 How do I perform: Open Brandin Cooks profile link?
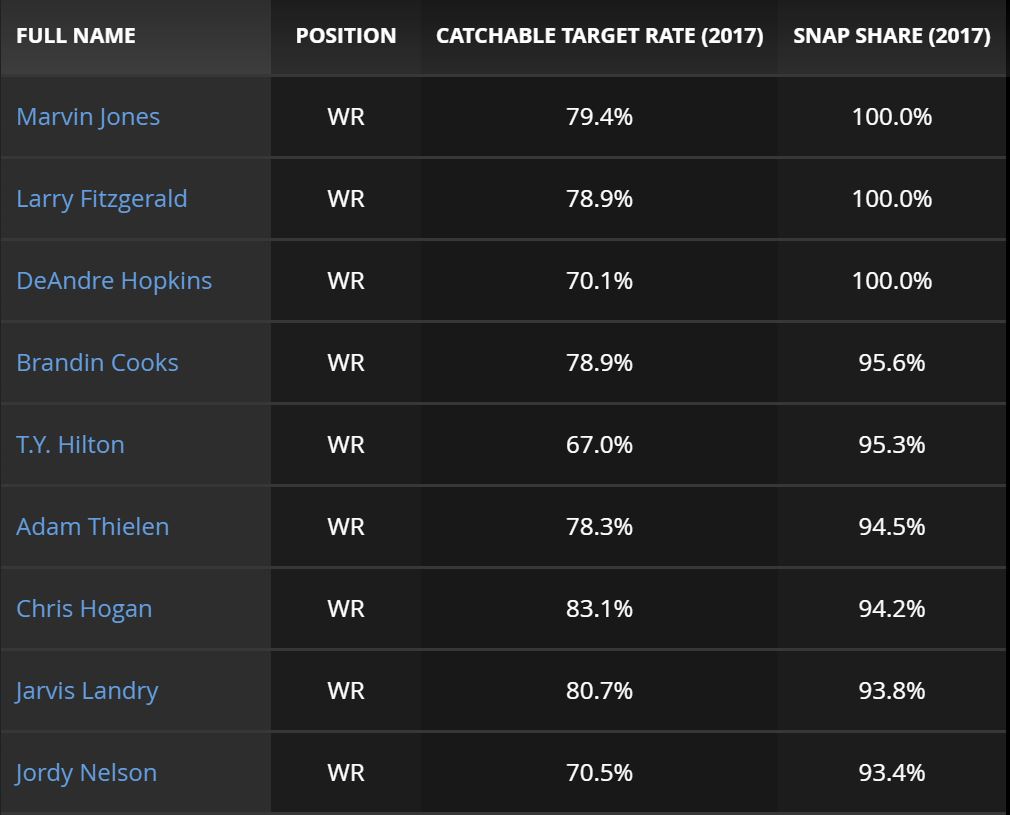pyautogui.click(x=97, y=363)
